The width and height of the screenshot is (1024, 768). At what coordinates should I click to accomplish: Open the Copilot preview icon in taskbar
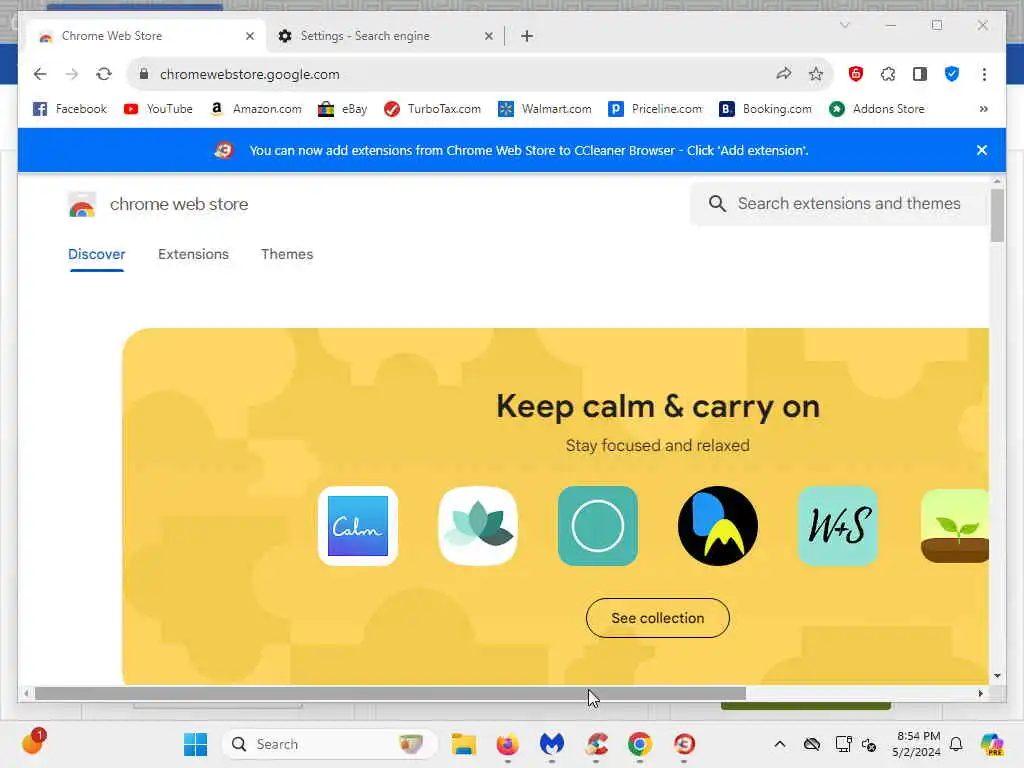tap(992, 744)
